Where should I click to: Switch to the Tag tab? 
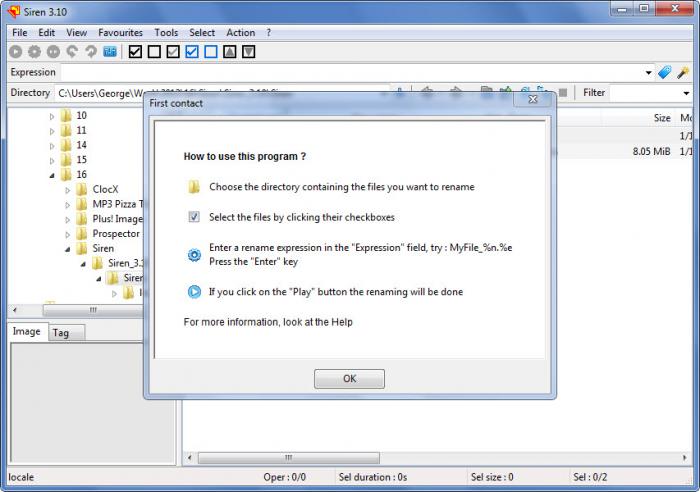61,333
